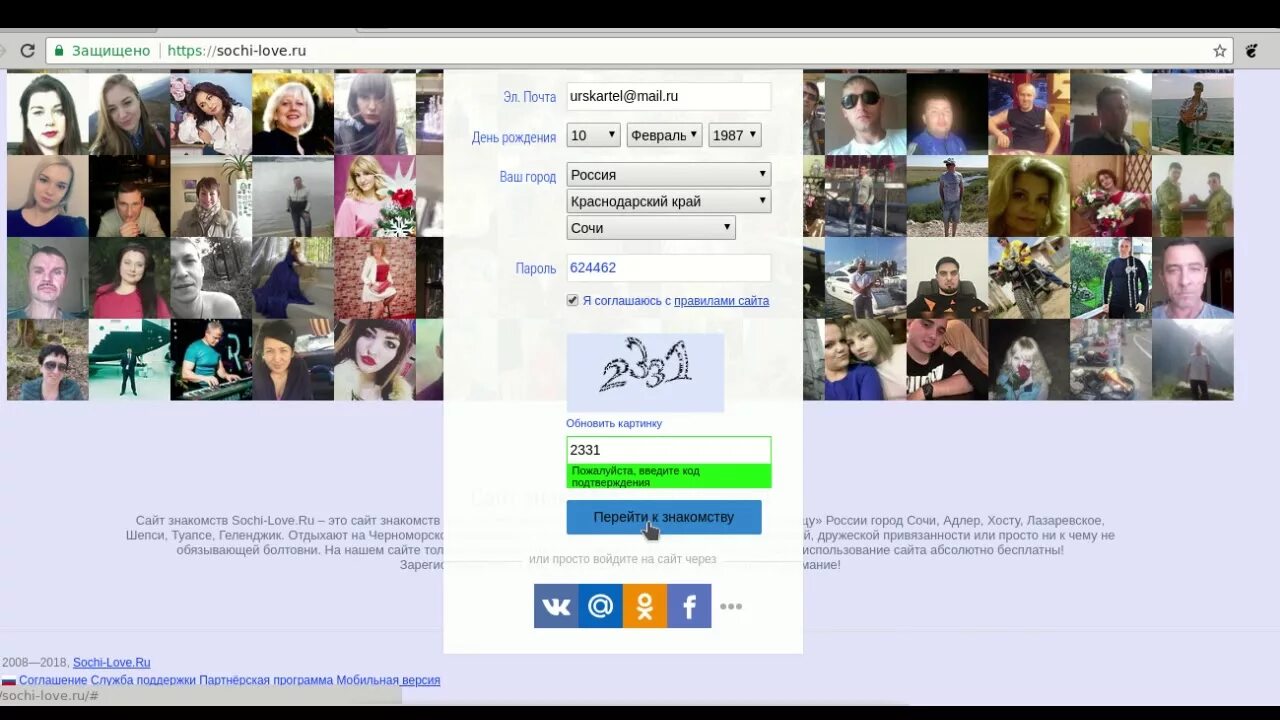Reload the page with the refresh icon
The height and width of the screenshot is (720, 1280).
(x=27, y=51)
